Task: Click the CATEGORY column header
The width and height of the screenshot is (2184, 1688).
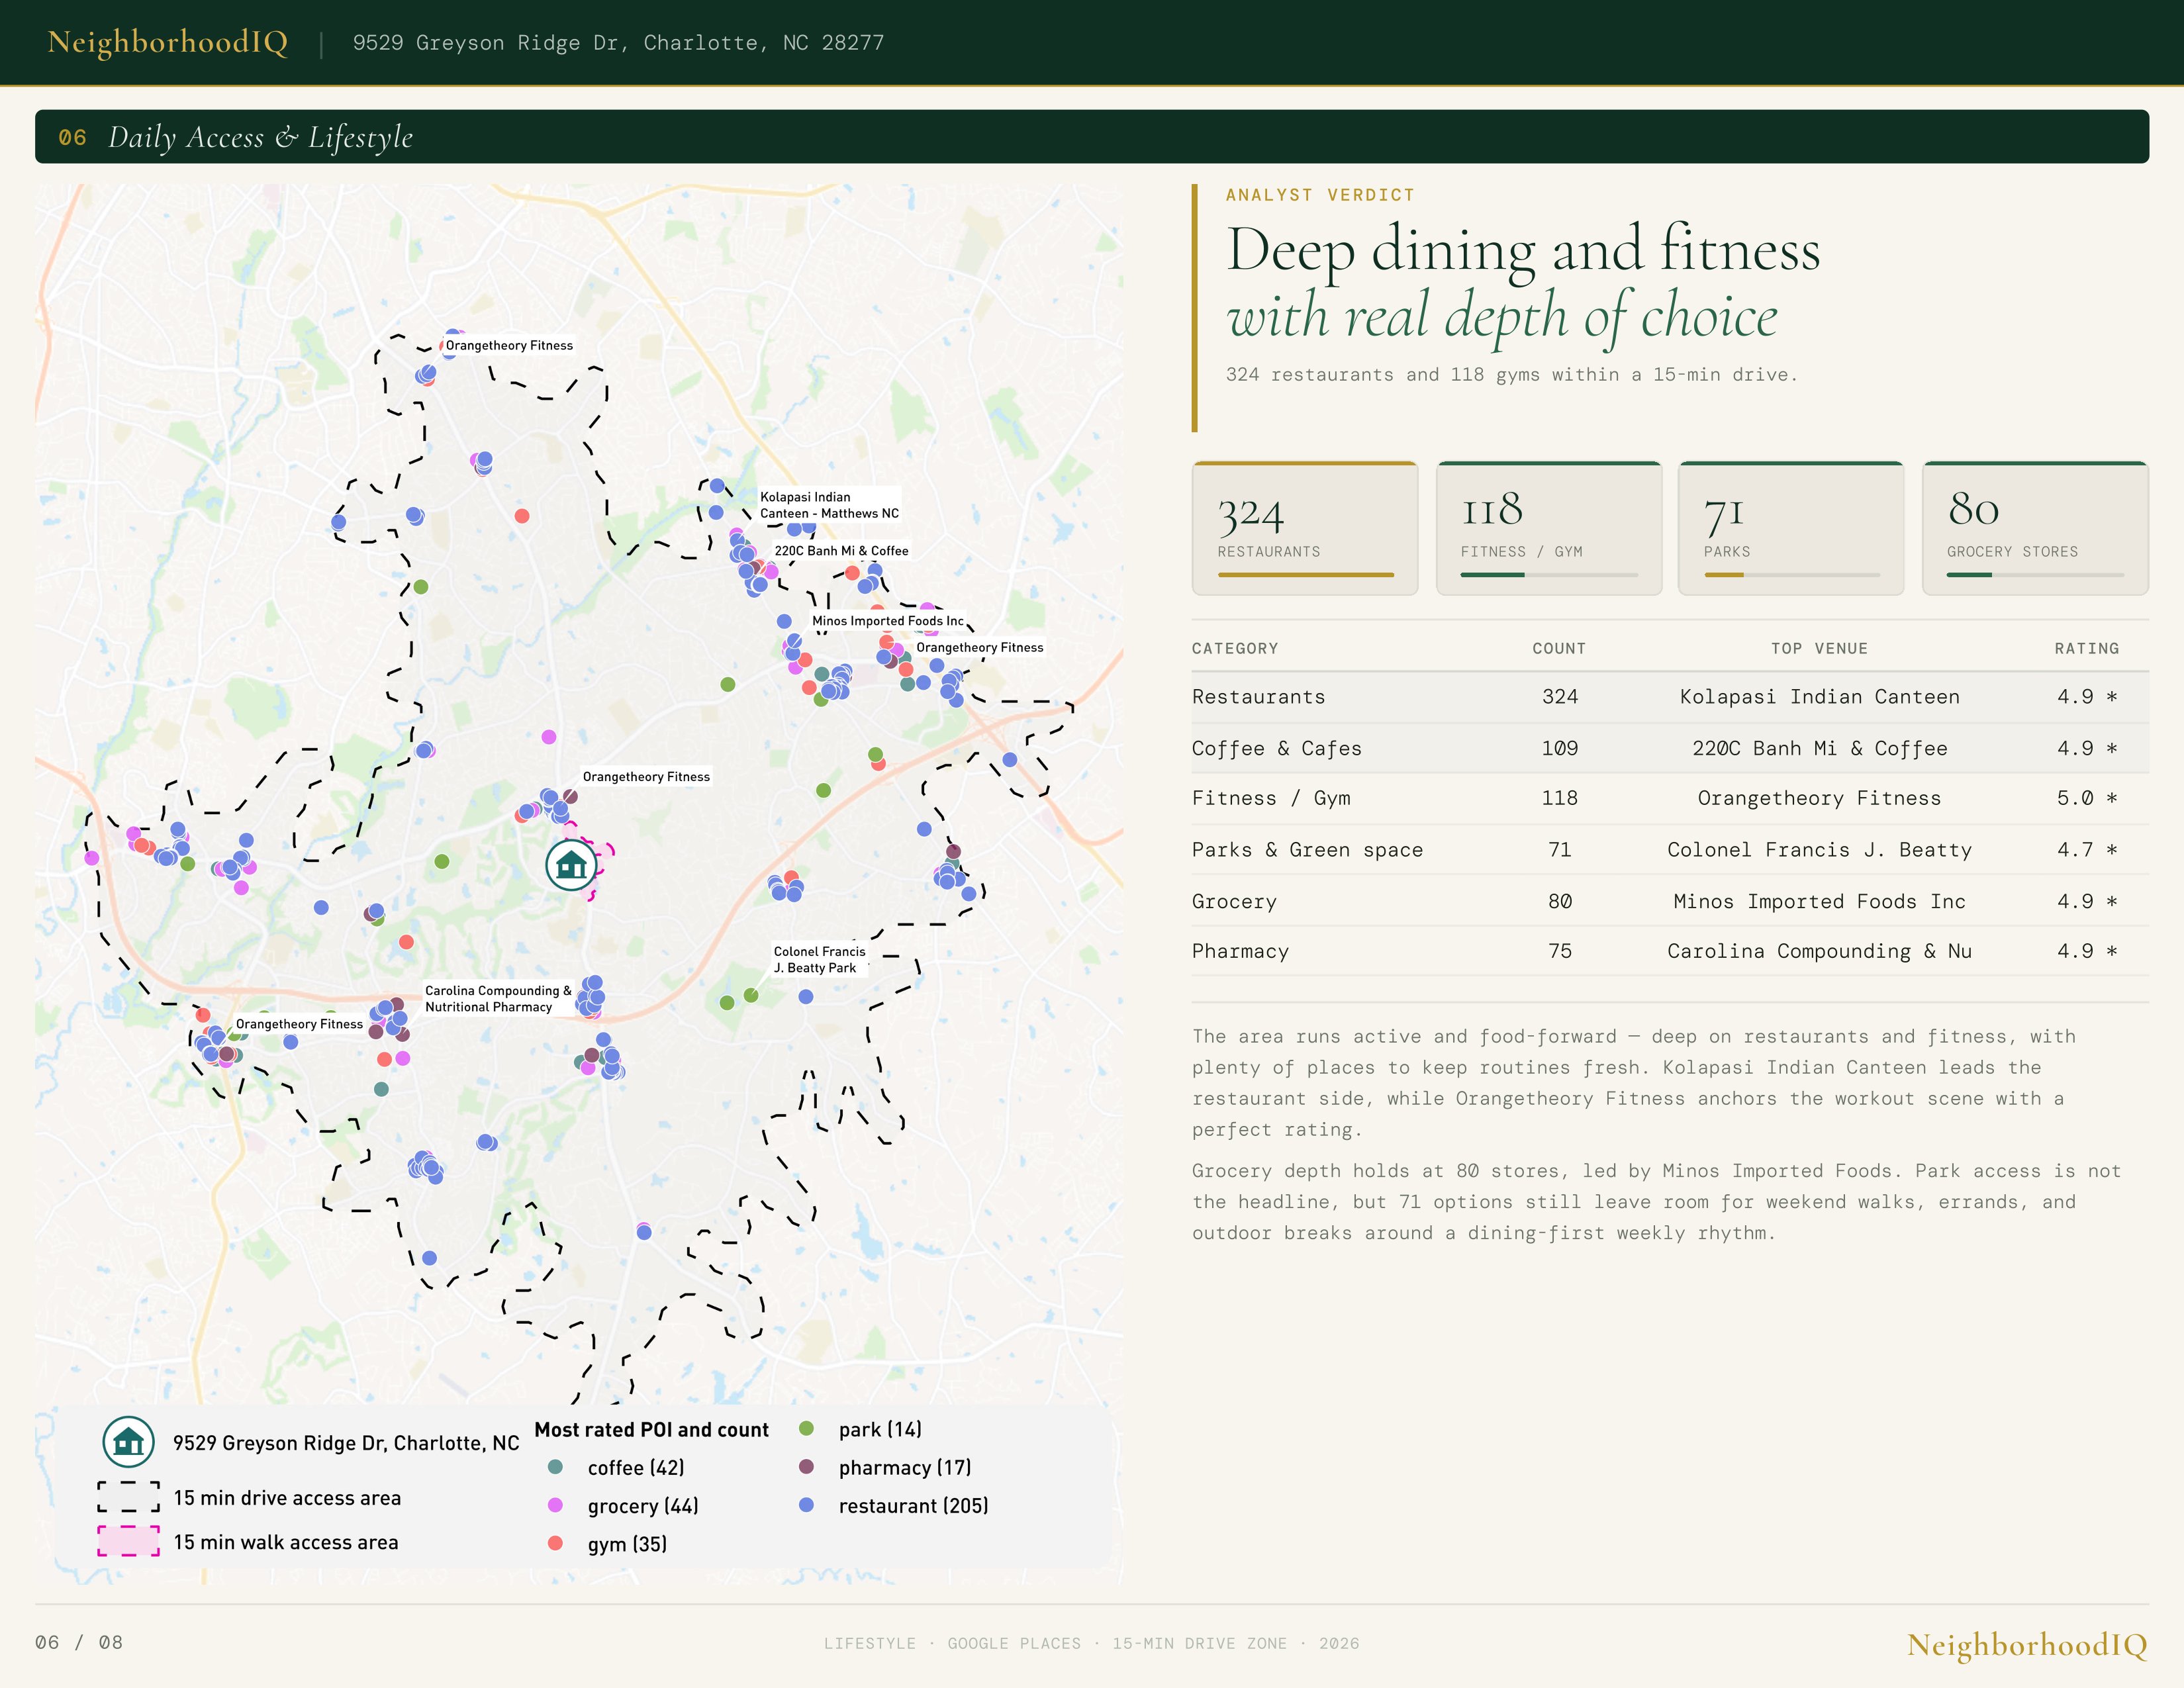Action: click(1235, 649)
